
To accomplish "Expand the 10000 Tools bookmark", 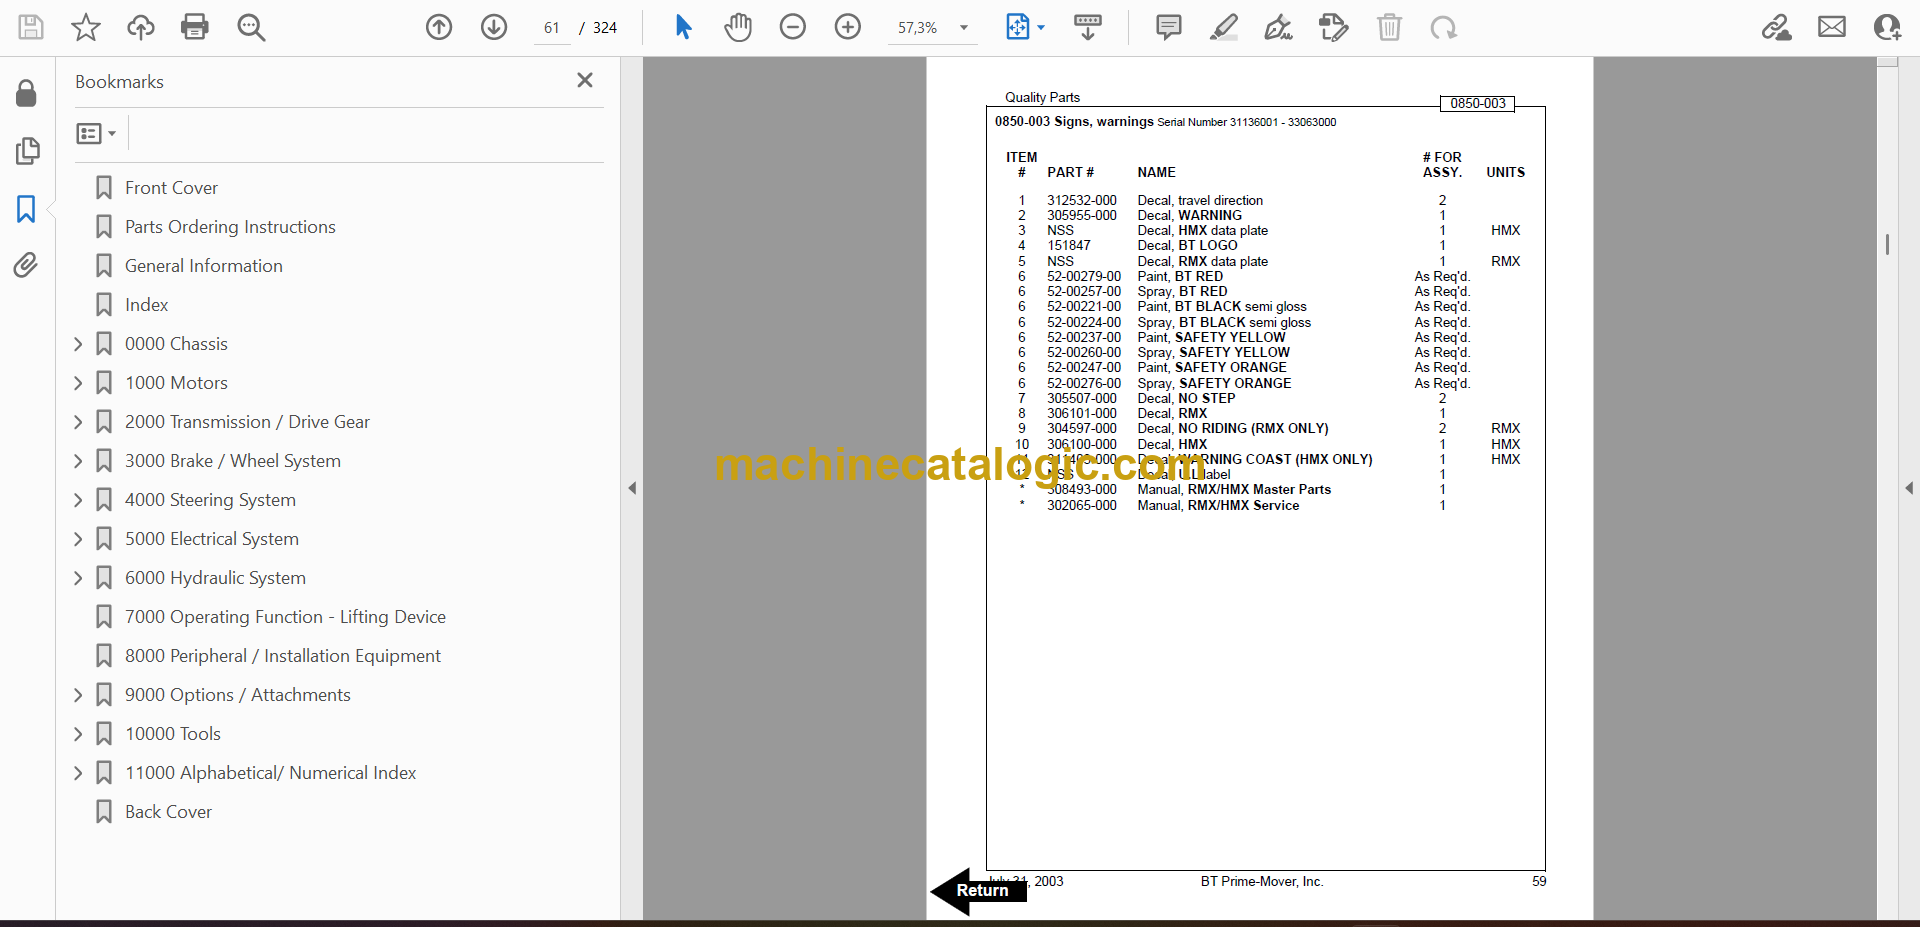I will (x=78, y=734).
